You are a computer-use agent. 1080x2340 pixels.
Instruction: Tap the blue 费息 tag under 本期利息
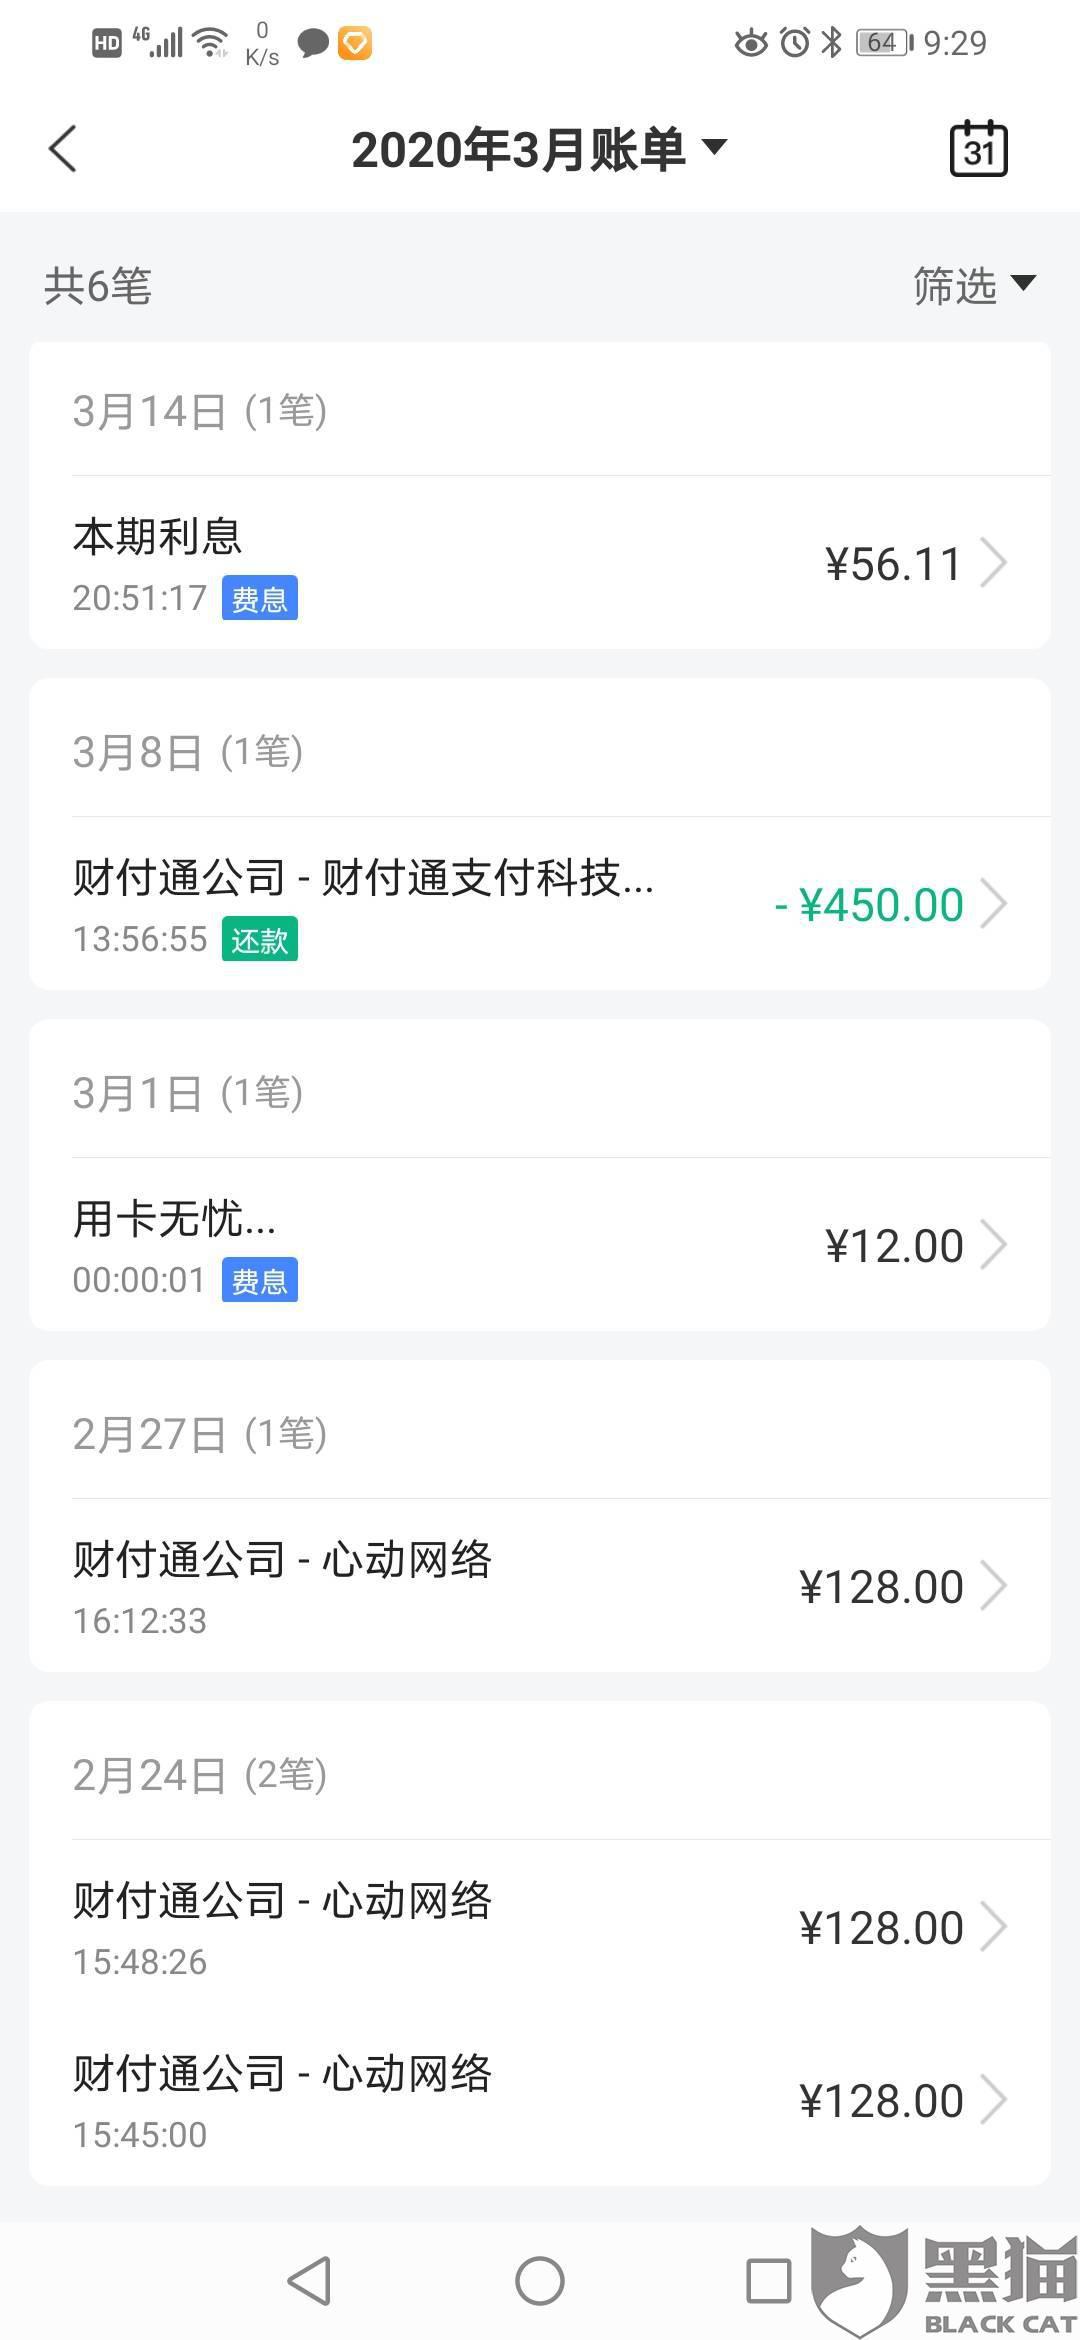259,599
